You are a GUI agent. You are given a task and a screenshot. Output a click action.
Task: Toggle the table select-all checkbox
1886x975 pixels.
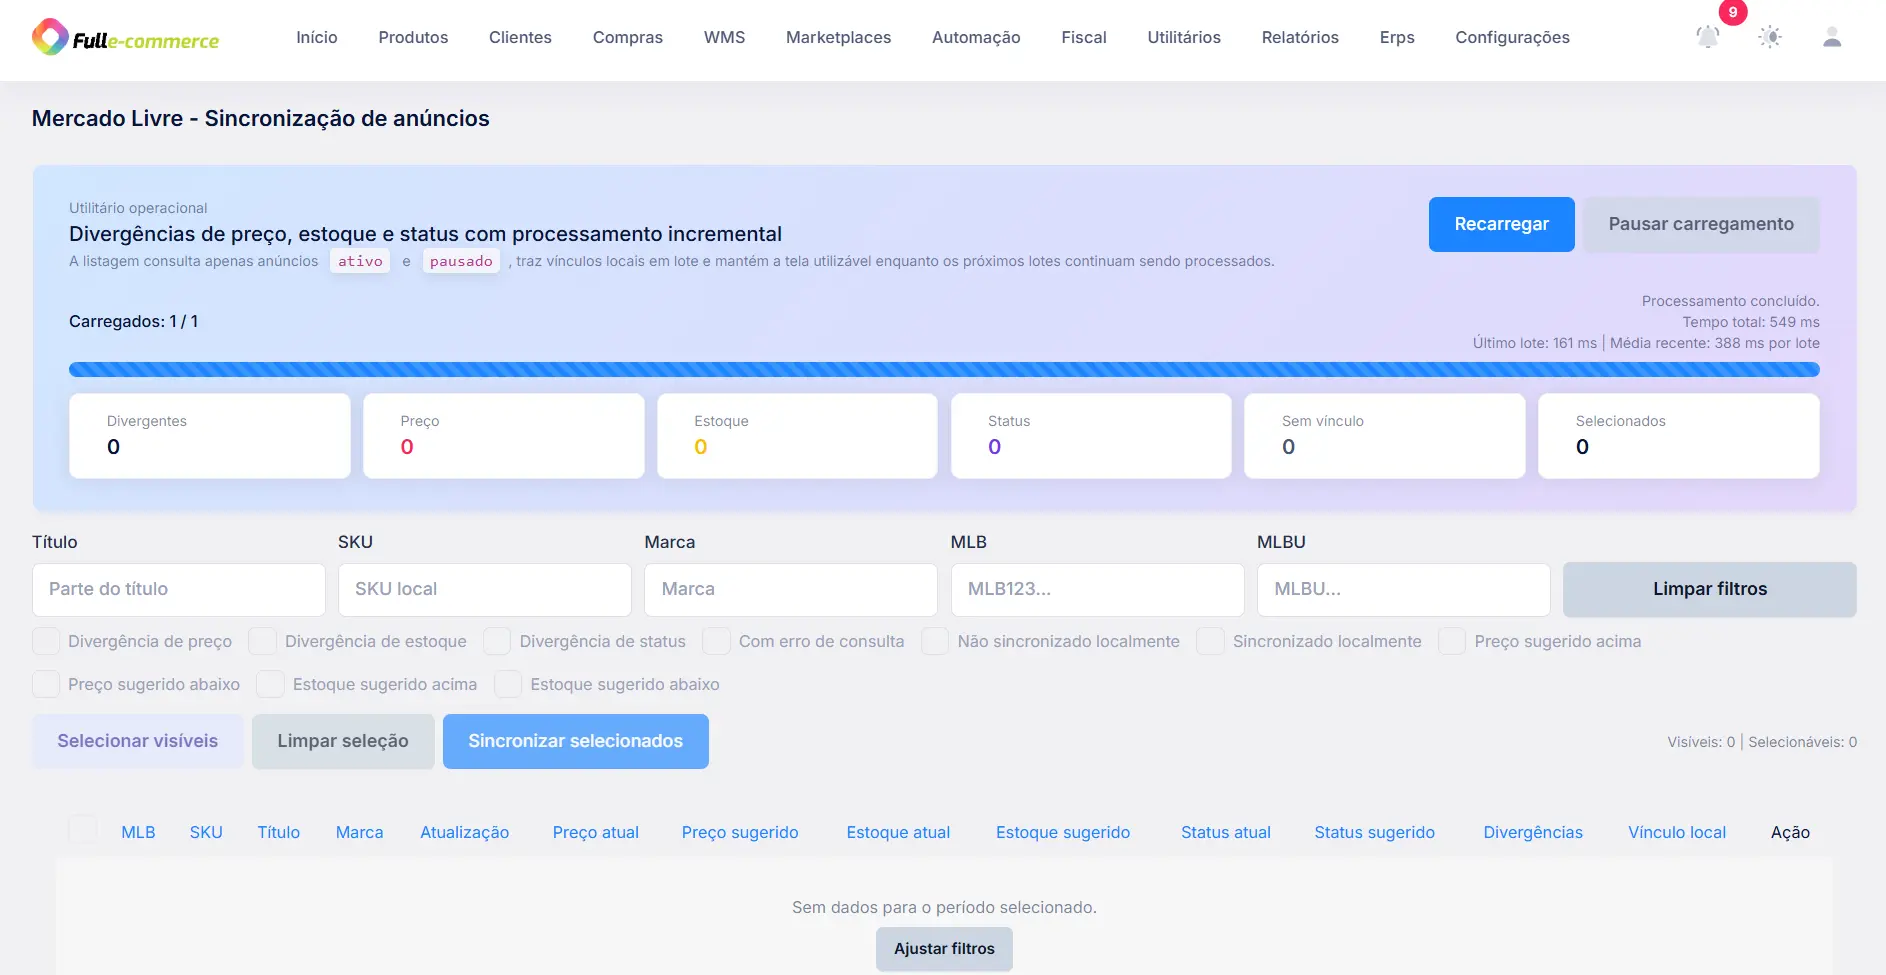pyautogui.click(x=83, y=829)
